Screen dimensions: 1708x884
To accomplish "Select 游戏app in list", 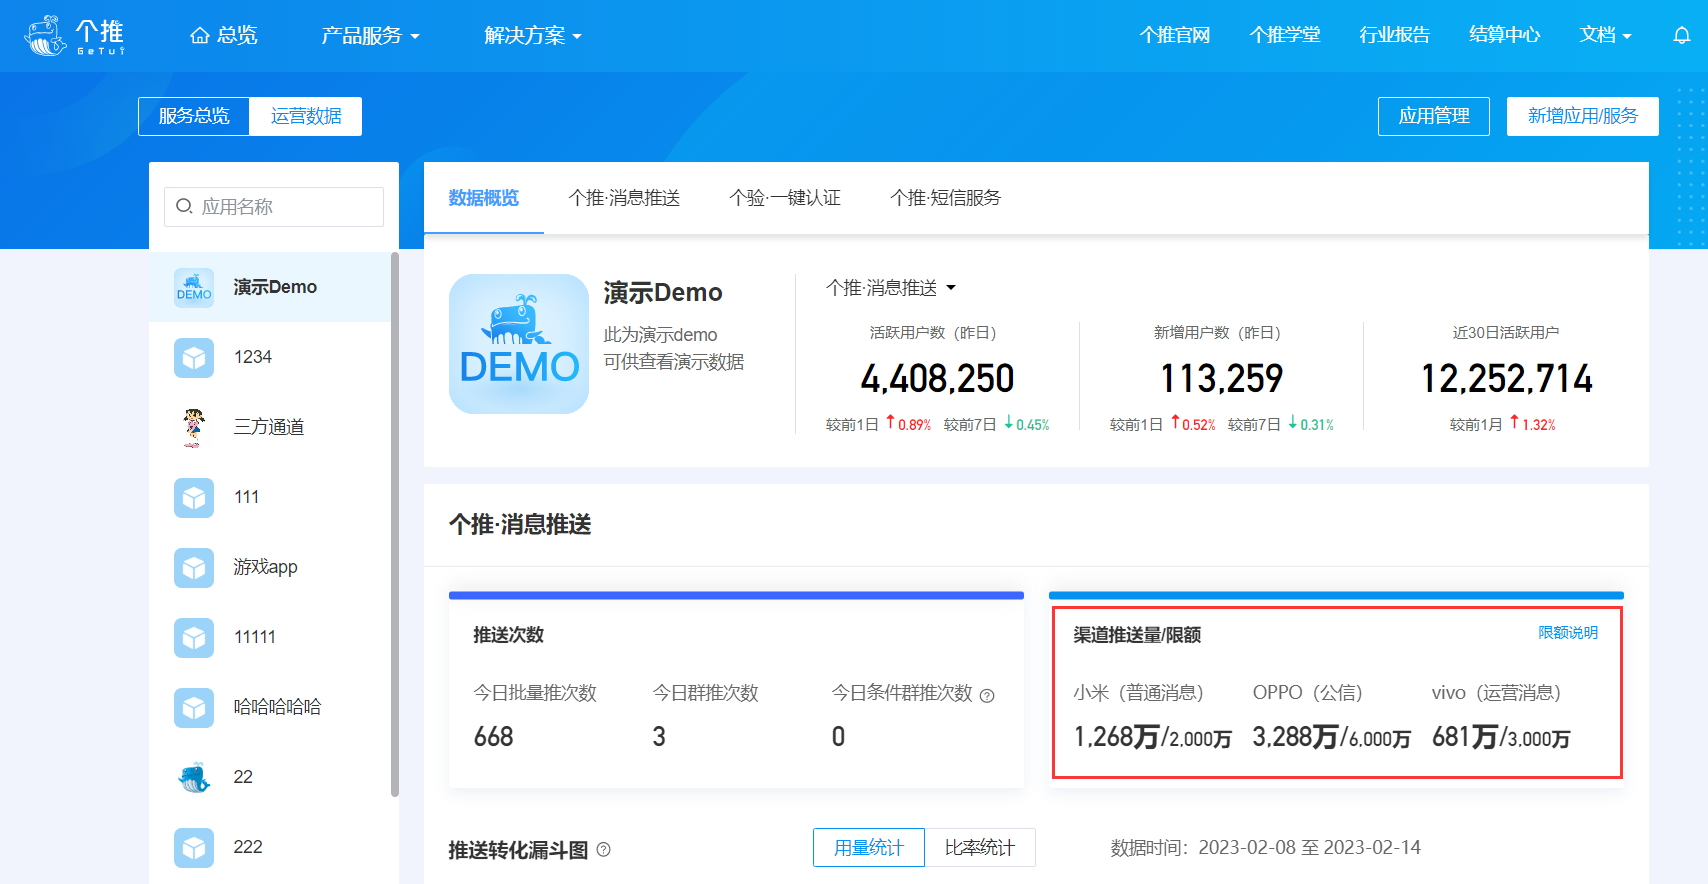I will (x=270, y=567).
